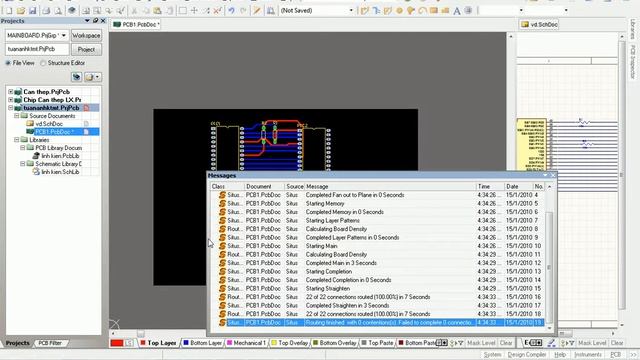Click the Projects panel refresh icon button
The width and height of the screenshot is (640, 360).
(76, 77)
